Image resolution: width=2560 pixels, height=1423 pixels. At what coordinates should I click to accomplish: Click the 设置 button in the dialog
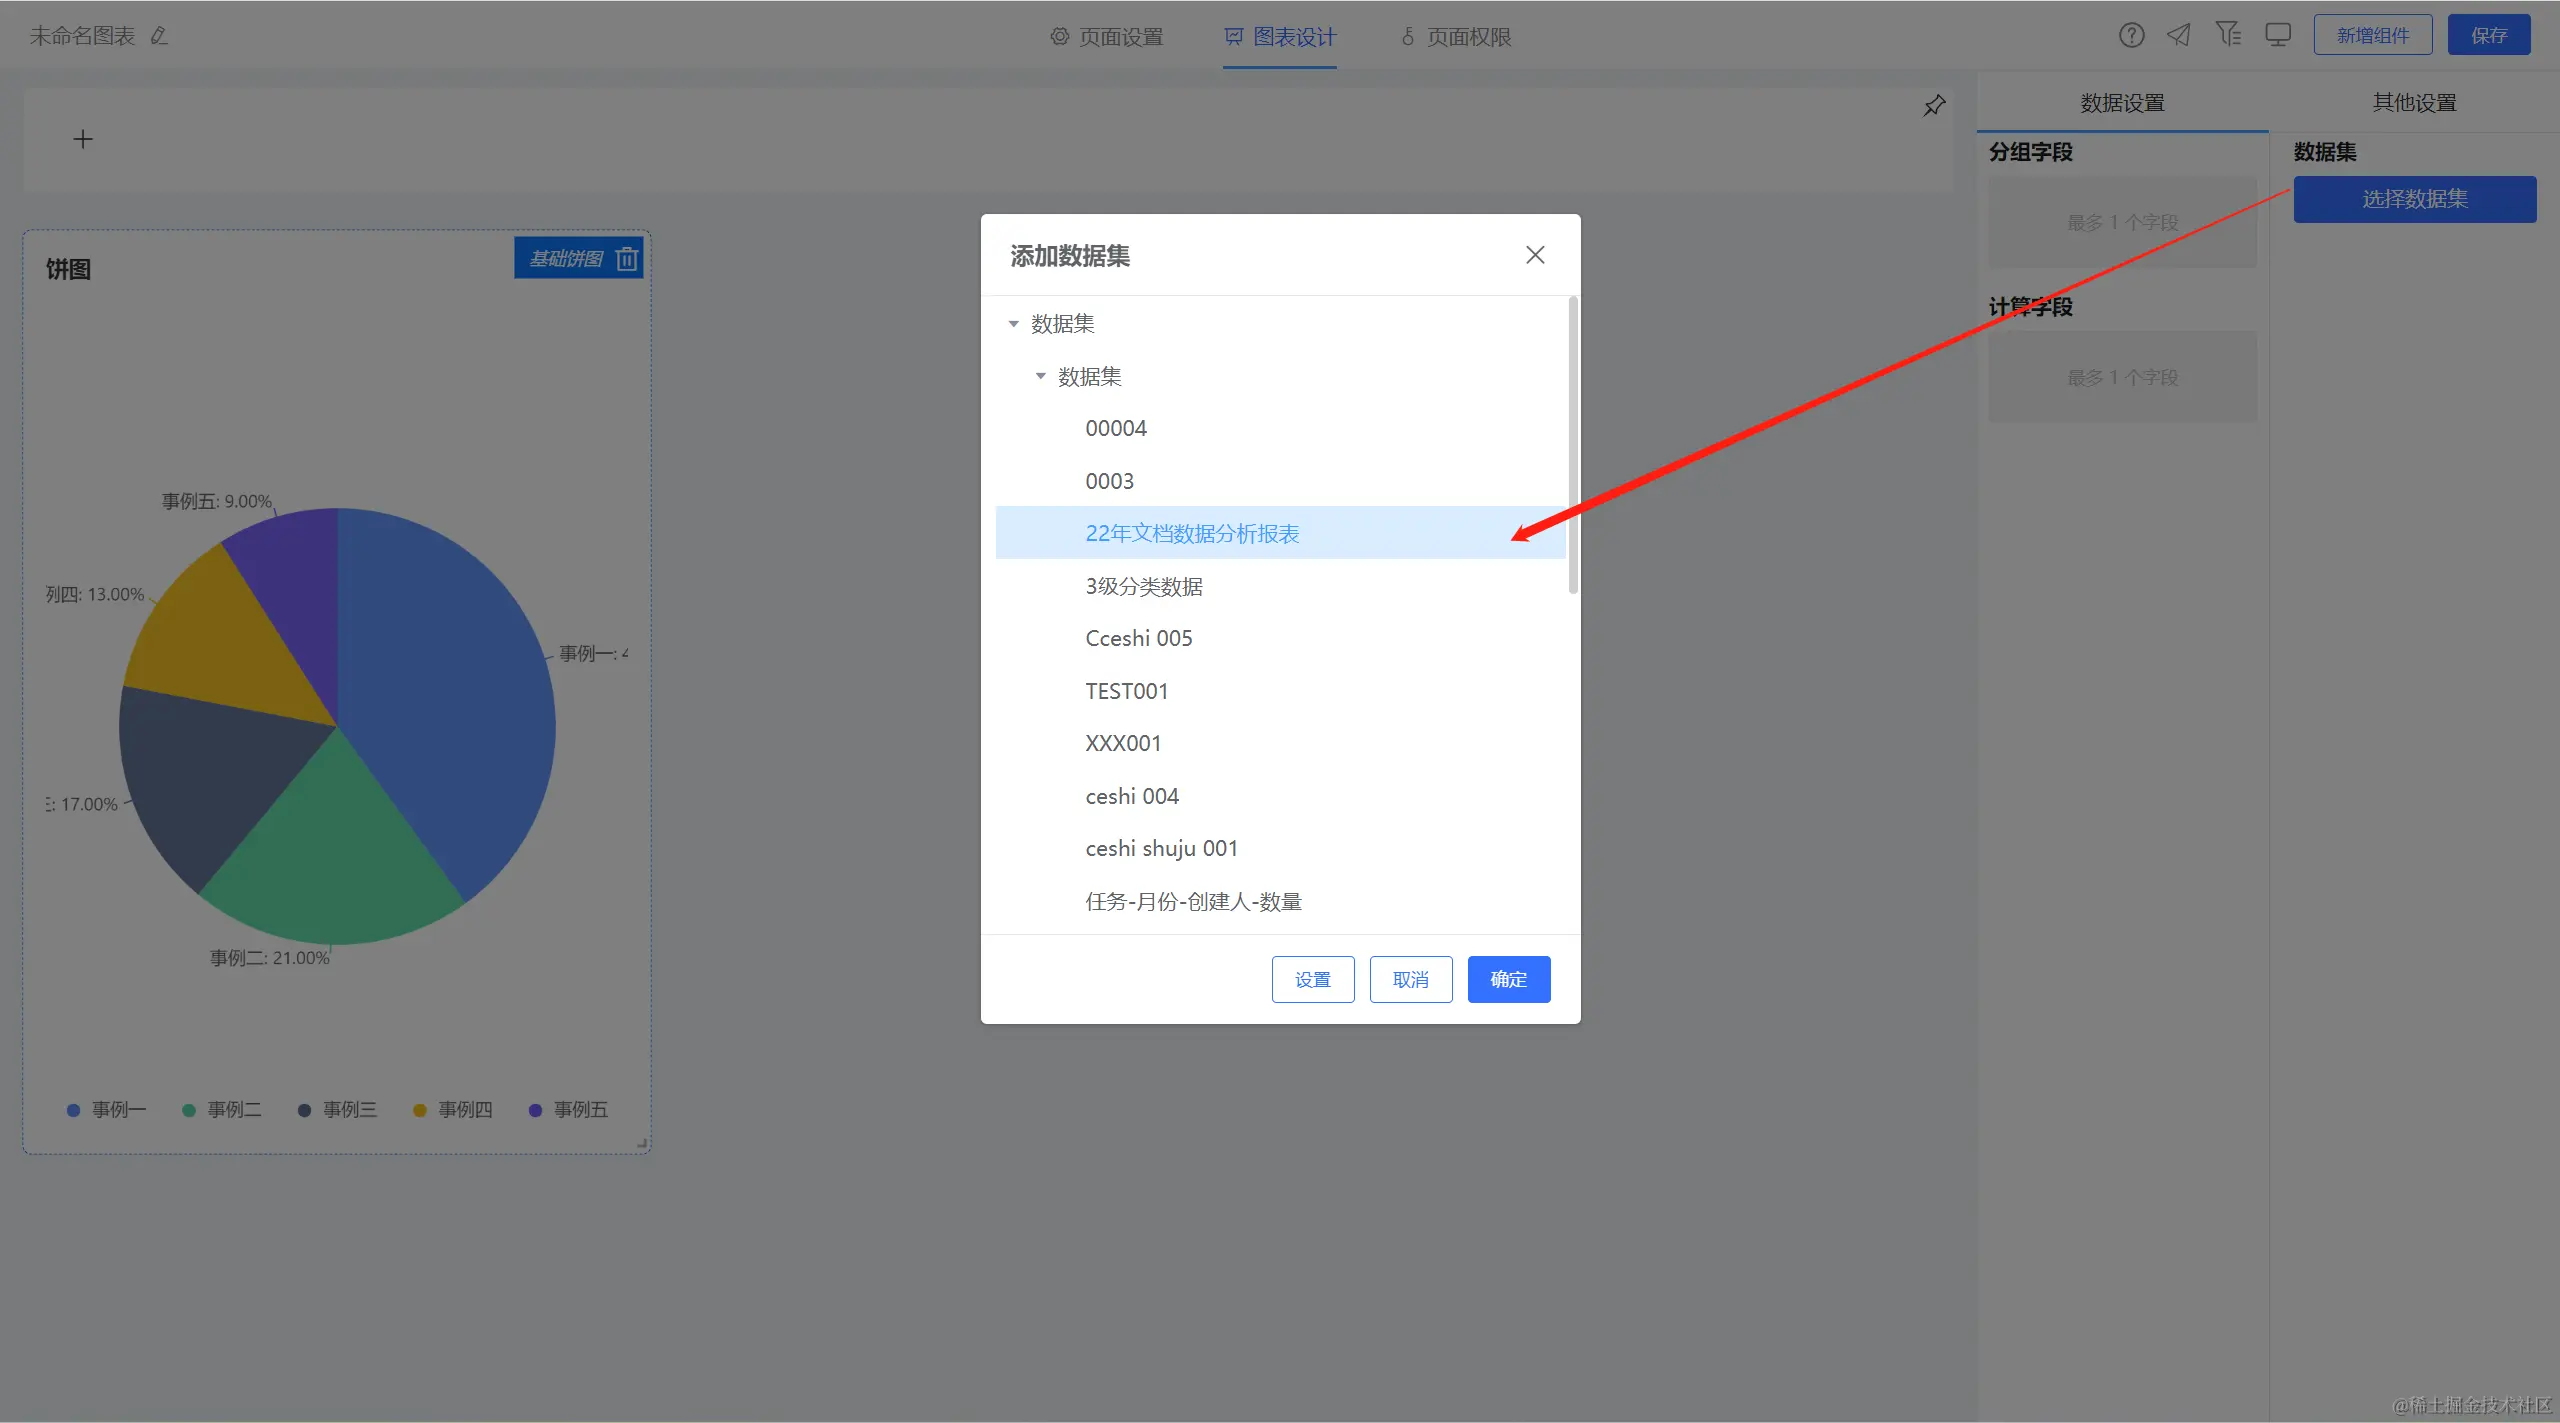click(1312, 979)
